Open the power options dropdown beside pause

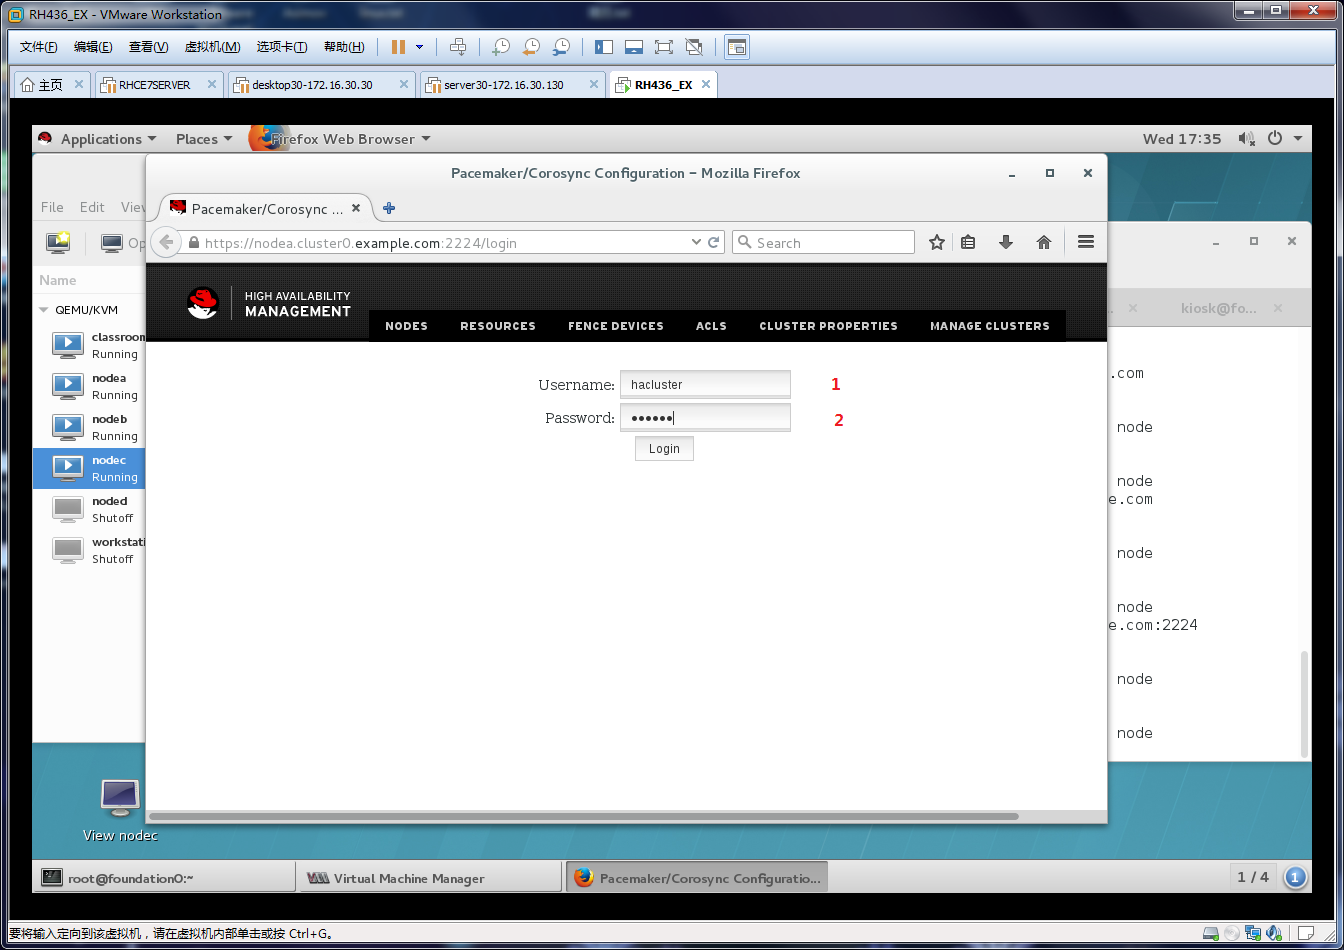419,47
